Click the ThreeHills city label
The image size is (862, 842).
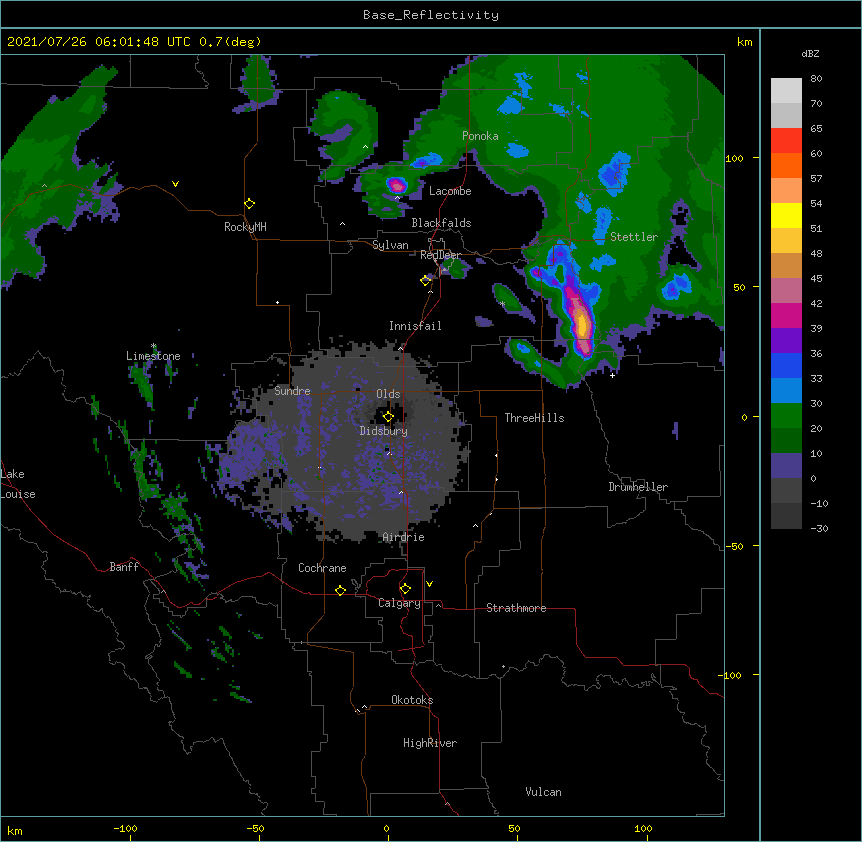click(534, 418)
